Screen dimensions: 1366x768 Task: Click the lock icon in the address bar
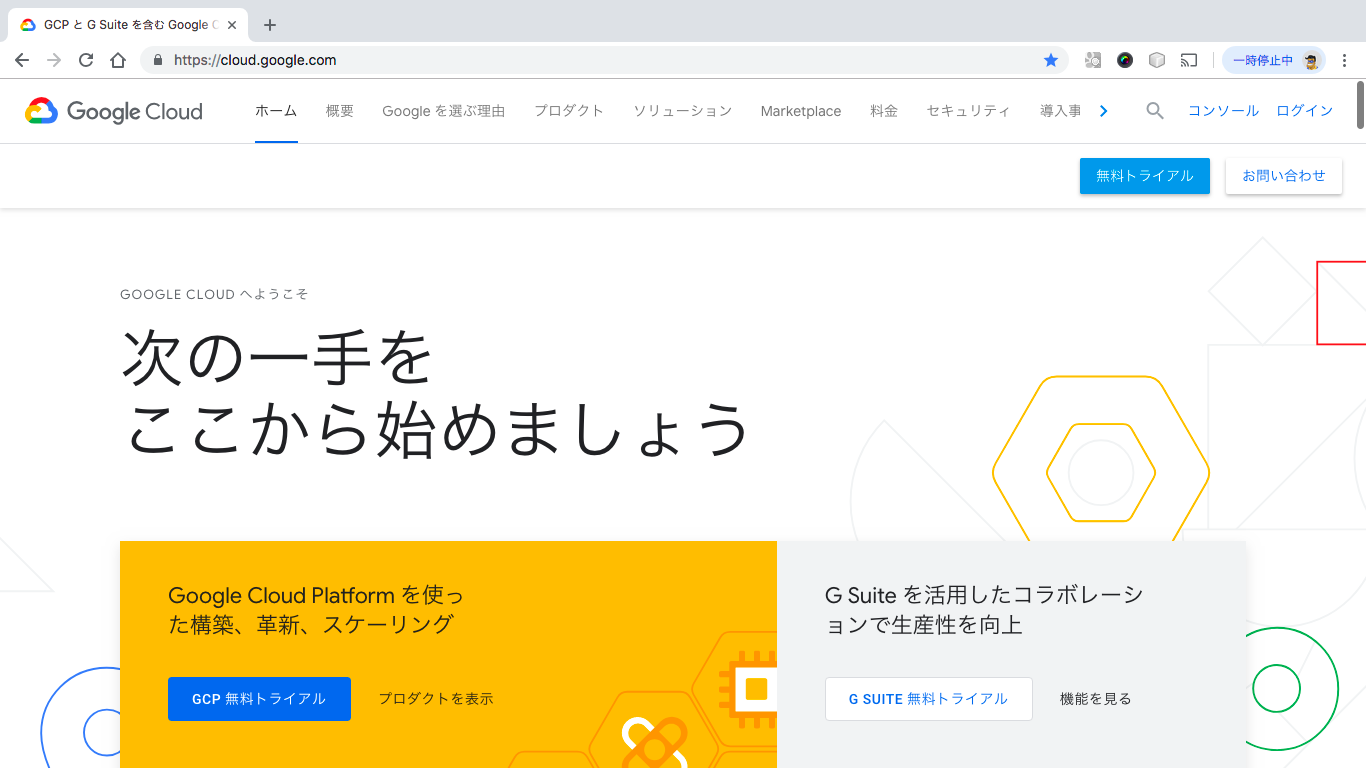[x=157, y=60]
